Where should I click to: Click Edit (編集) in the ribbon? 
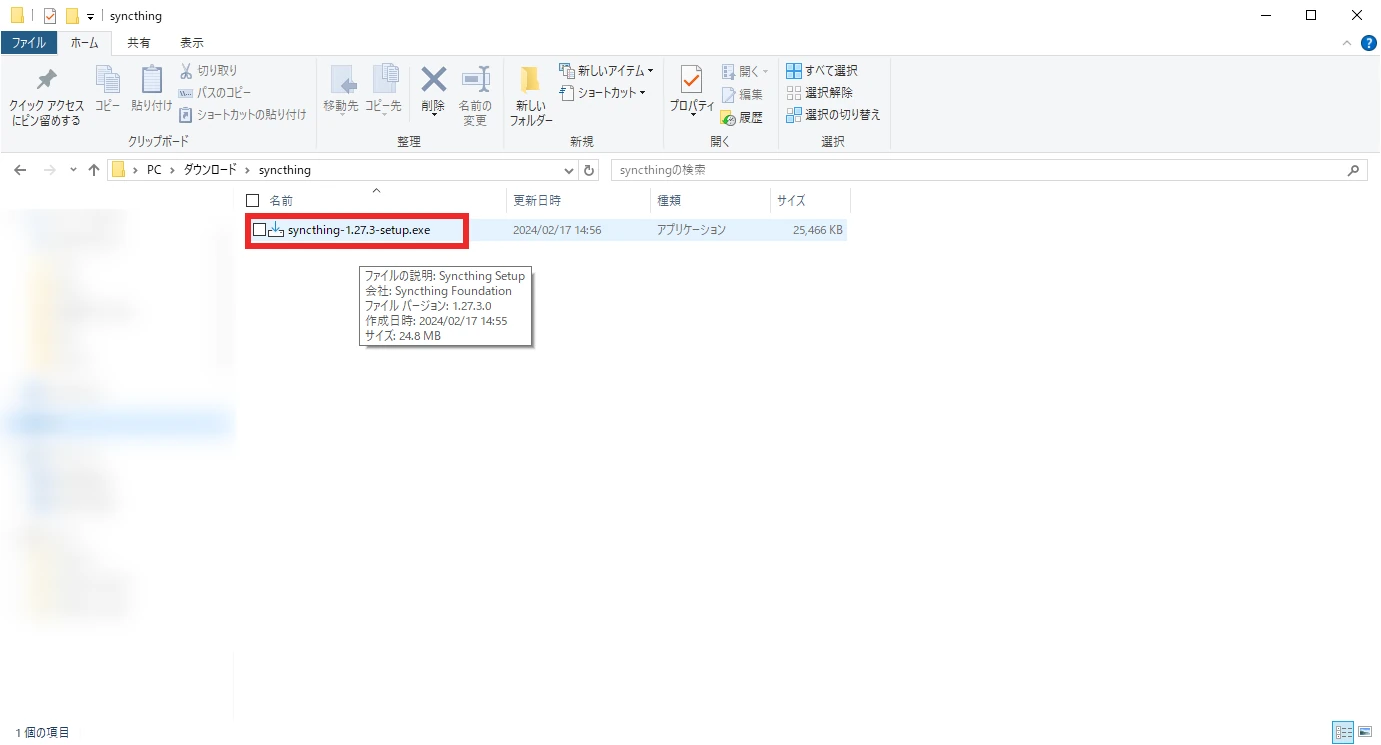pos(742,94)
